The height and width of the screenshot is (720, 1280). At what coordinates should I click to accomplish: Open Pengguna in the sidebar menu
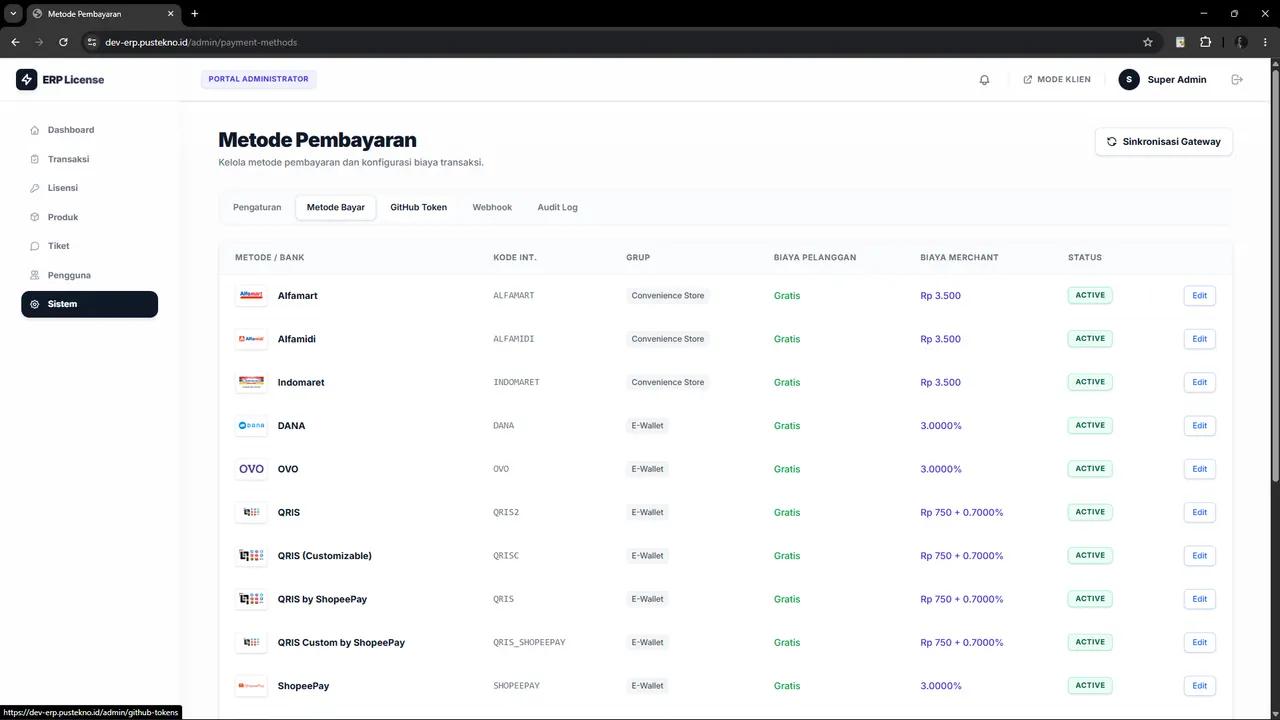pyautogui.click(x=89, y=275)
